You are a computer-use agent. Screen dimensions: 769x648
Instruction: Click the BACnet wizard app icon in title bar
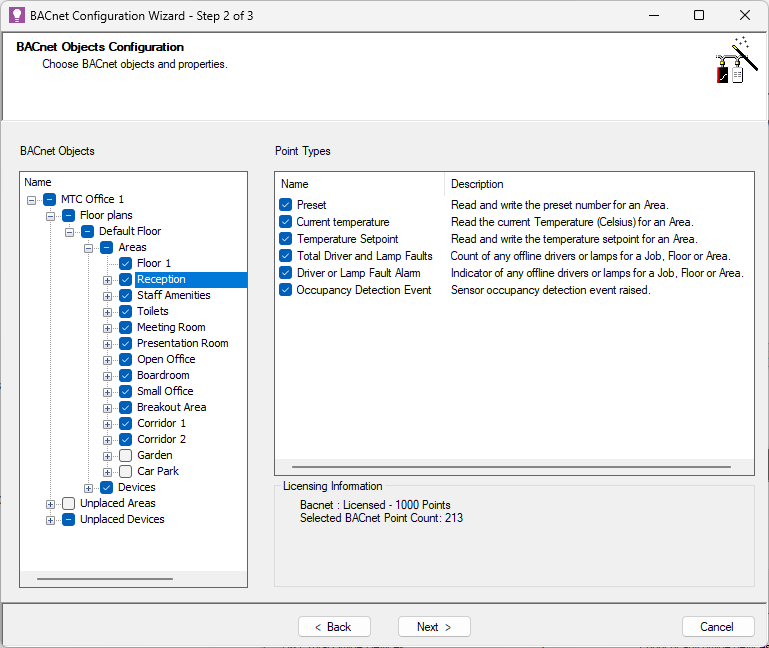pyautogui.click(x=17, y=15)
